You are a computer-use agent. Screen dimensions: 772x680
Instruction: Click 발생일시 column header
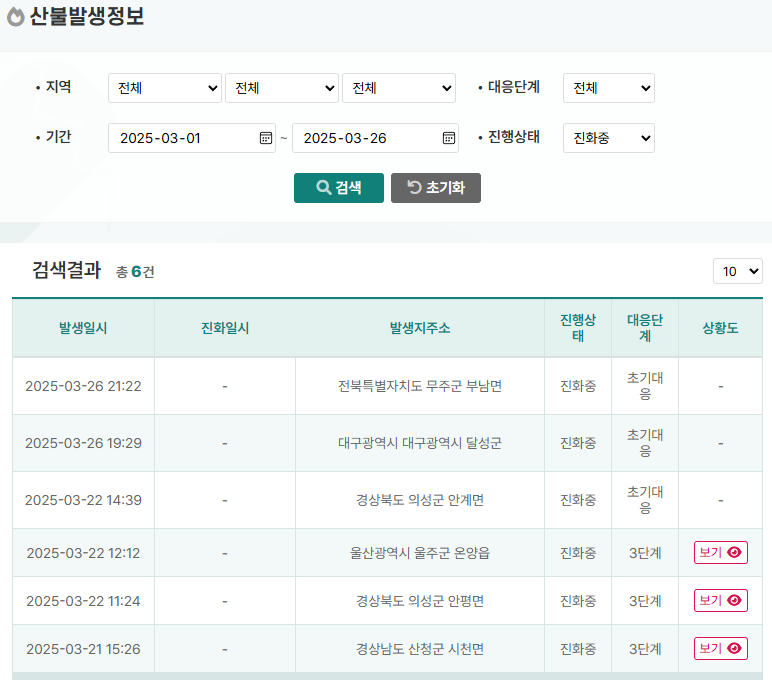click(83, 328)
